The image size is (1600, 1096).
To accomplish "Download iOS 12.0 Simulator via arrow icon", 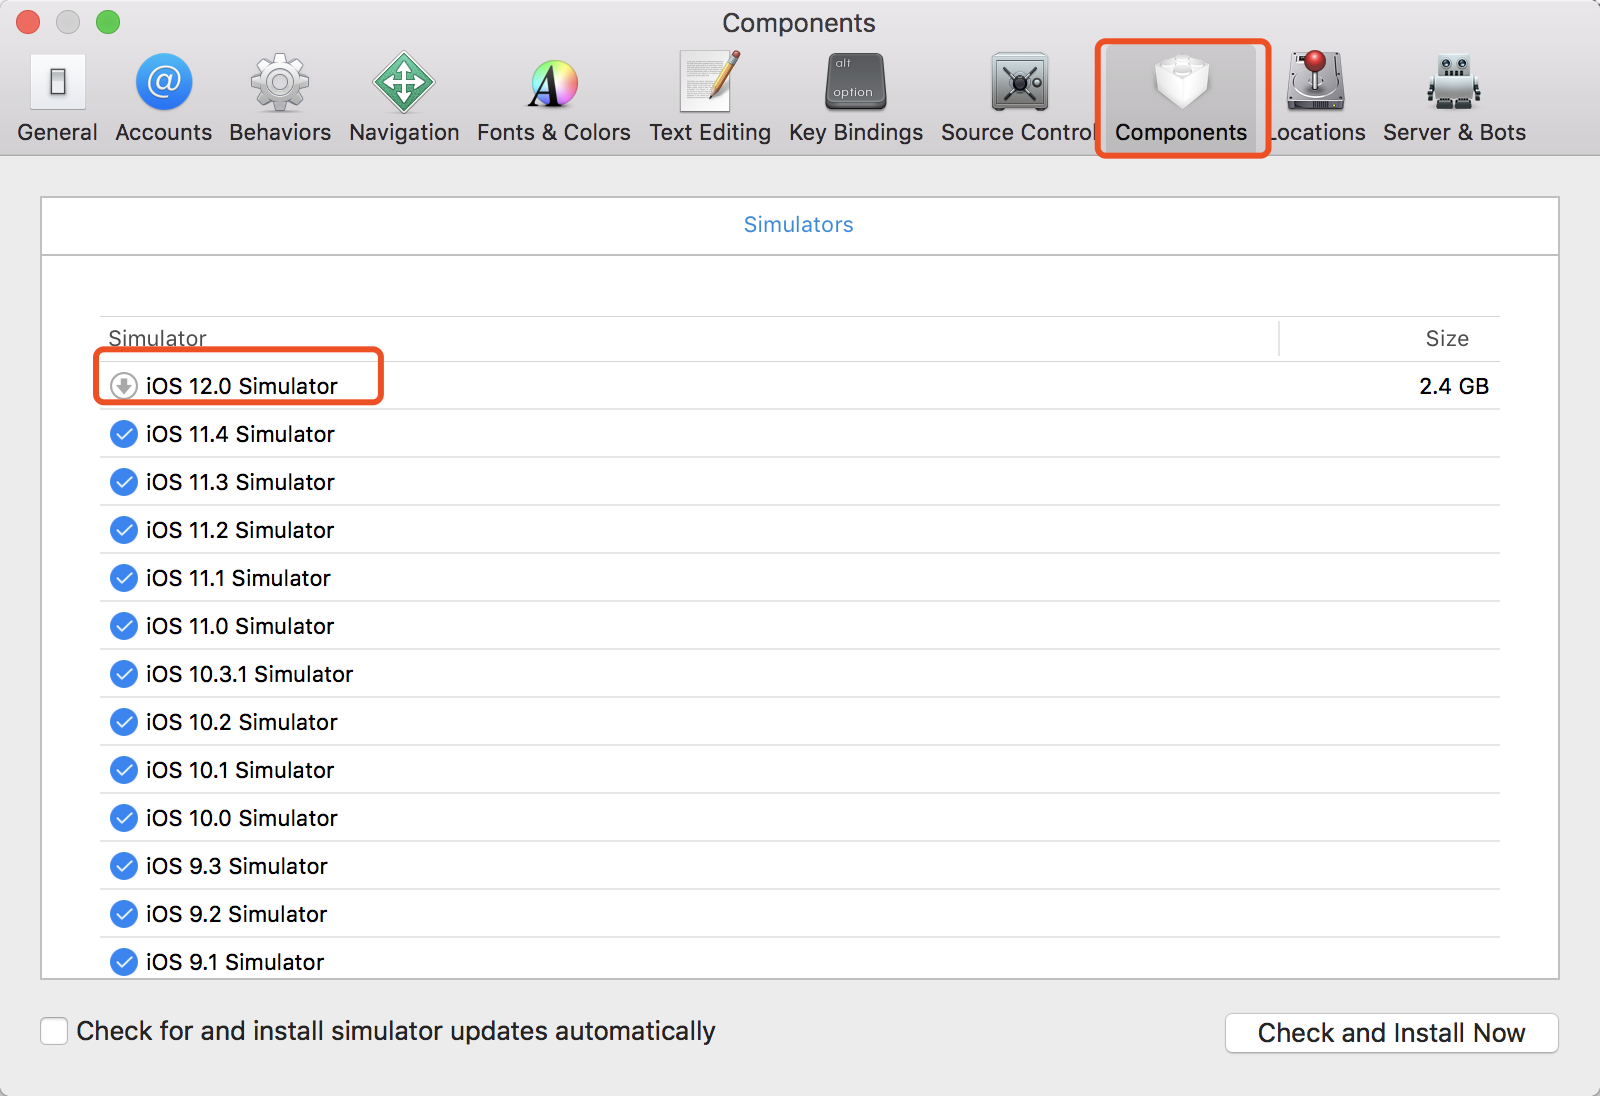I will coord(124,386).
